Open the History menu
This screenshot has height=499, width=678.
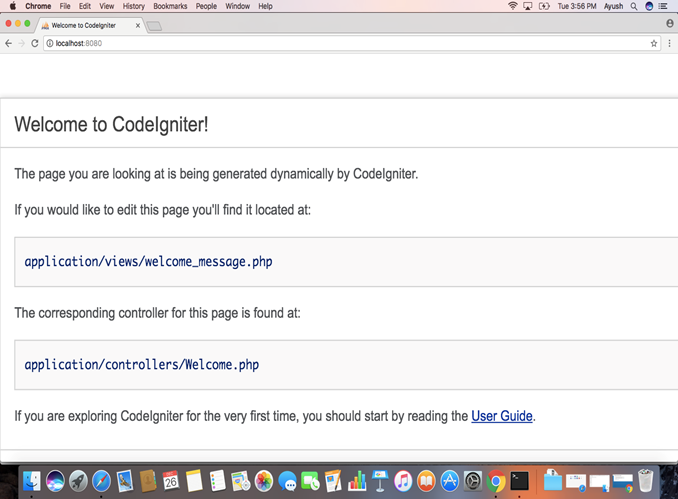[x=134, y=6]
